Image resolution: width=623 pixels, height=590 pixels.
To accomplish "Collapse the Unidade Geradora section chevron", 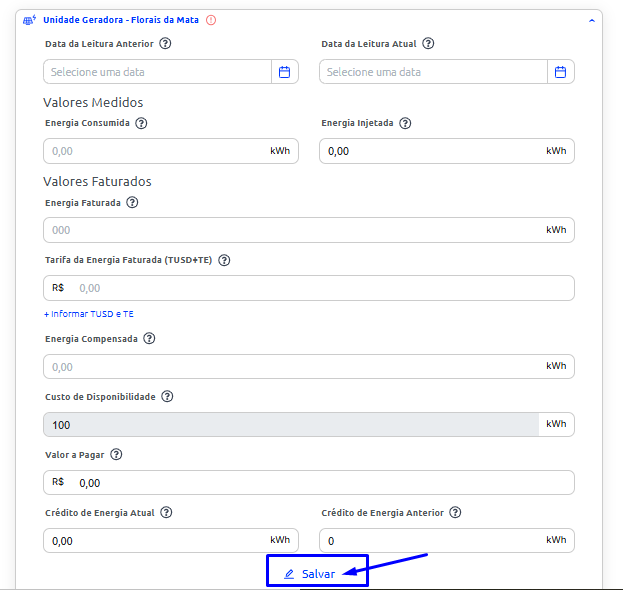I will [x=591, y=20].
